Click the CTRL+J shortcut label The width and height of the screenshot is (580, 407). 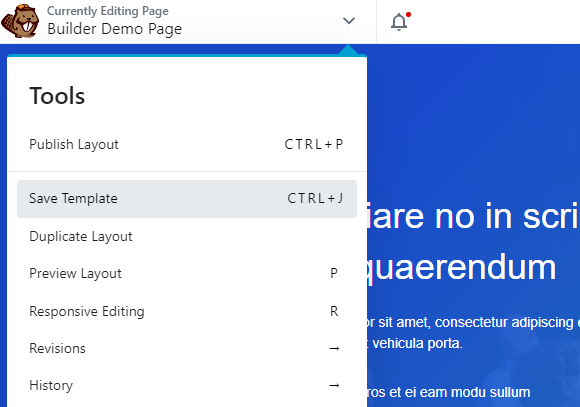(316, 198)
